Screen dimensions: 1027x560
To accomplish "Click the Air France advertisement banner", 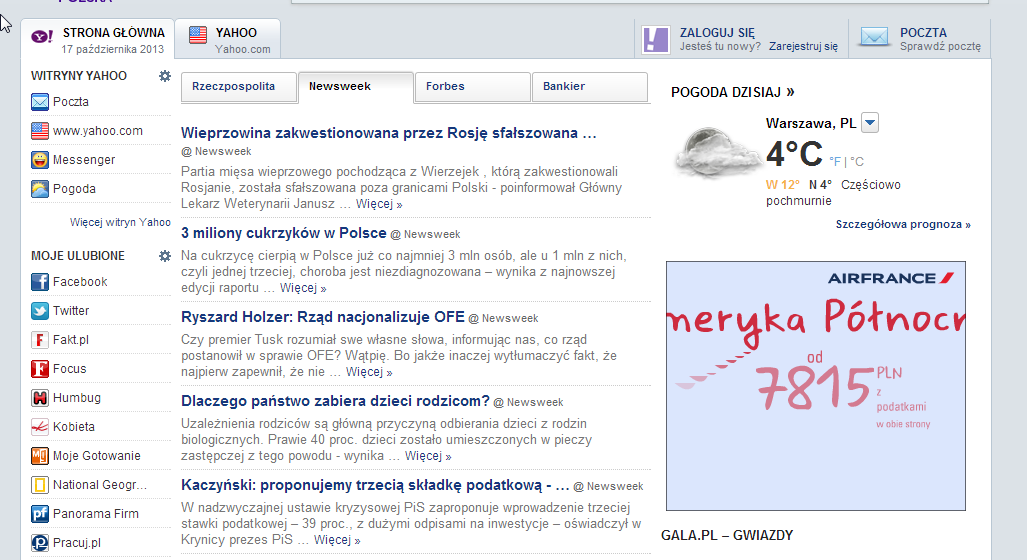I will 815,386.
